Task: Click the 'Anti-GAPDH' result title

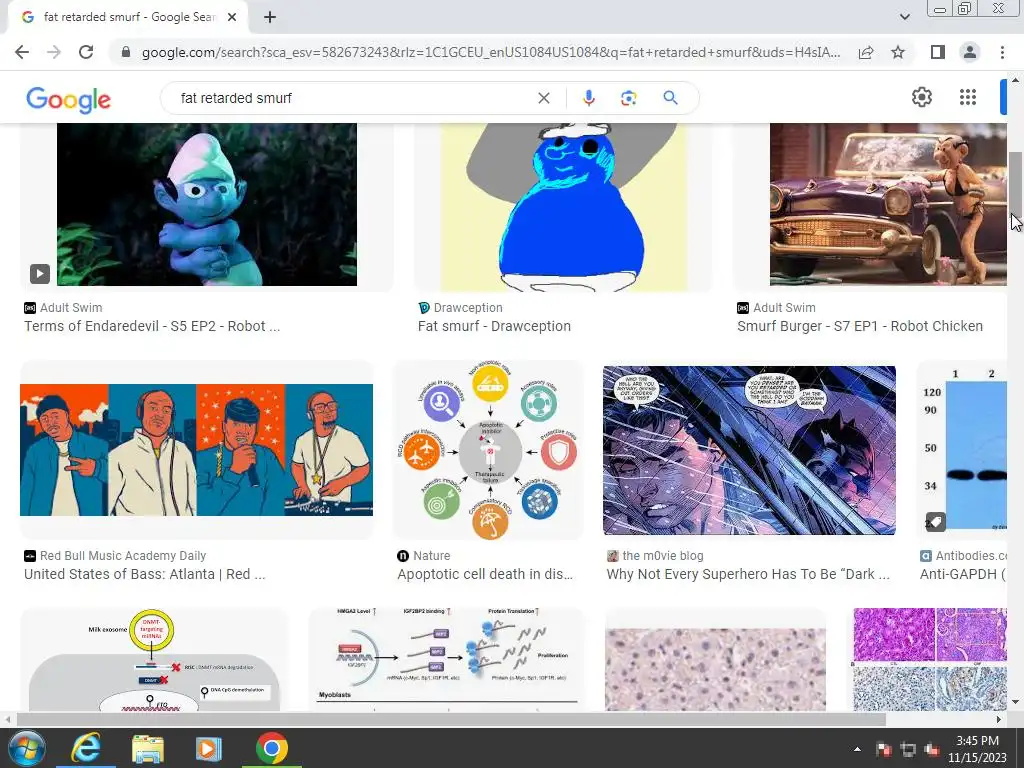Action: pyautogui.click(x=963, y=574)
